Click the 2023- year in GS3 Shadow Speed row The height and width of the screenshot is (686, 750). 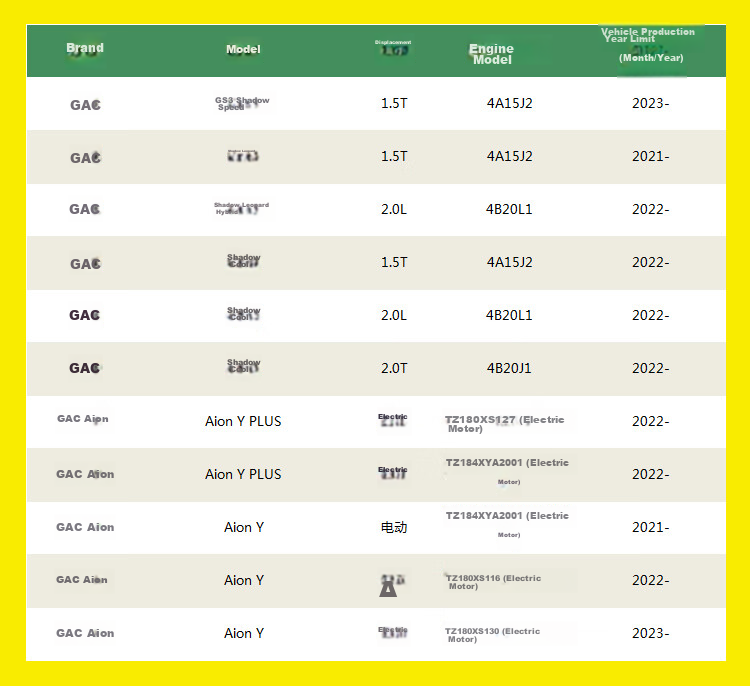click(x=651, y=103)
